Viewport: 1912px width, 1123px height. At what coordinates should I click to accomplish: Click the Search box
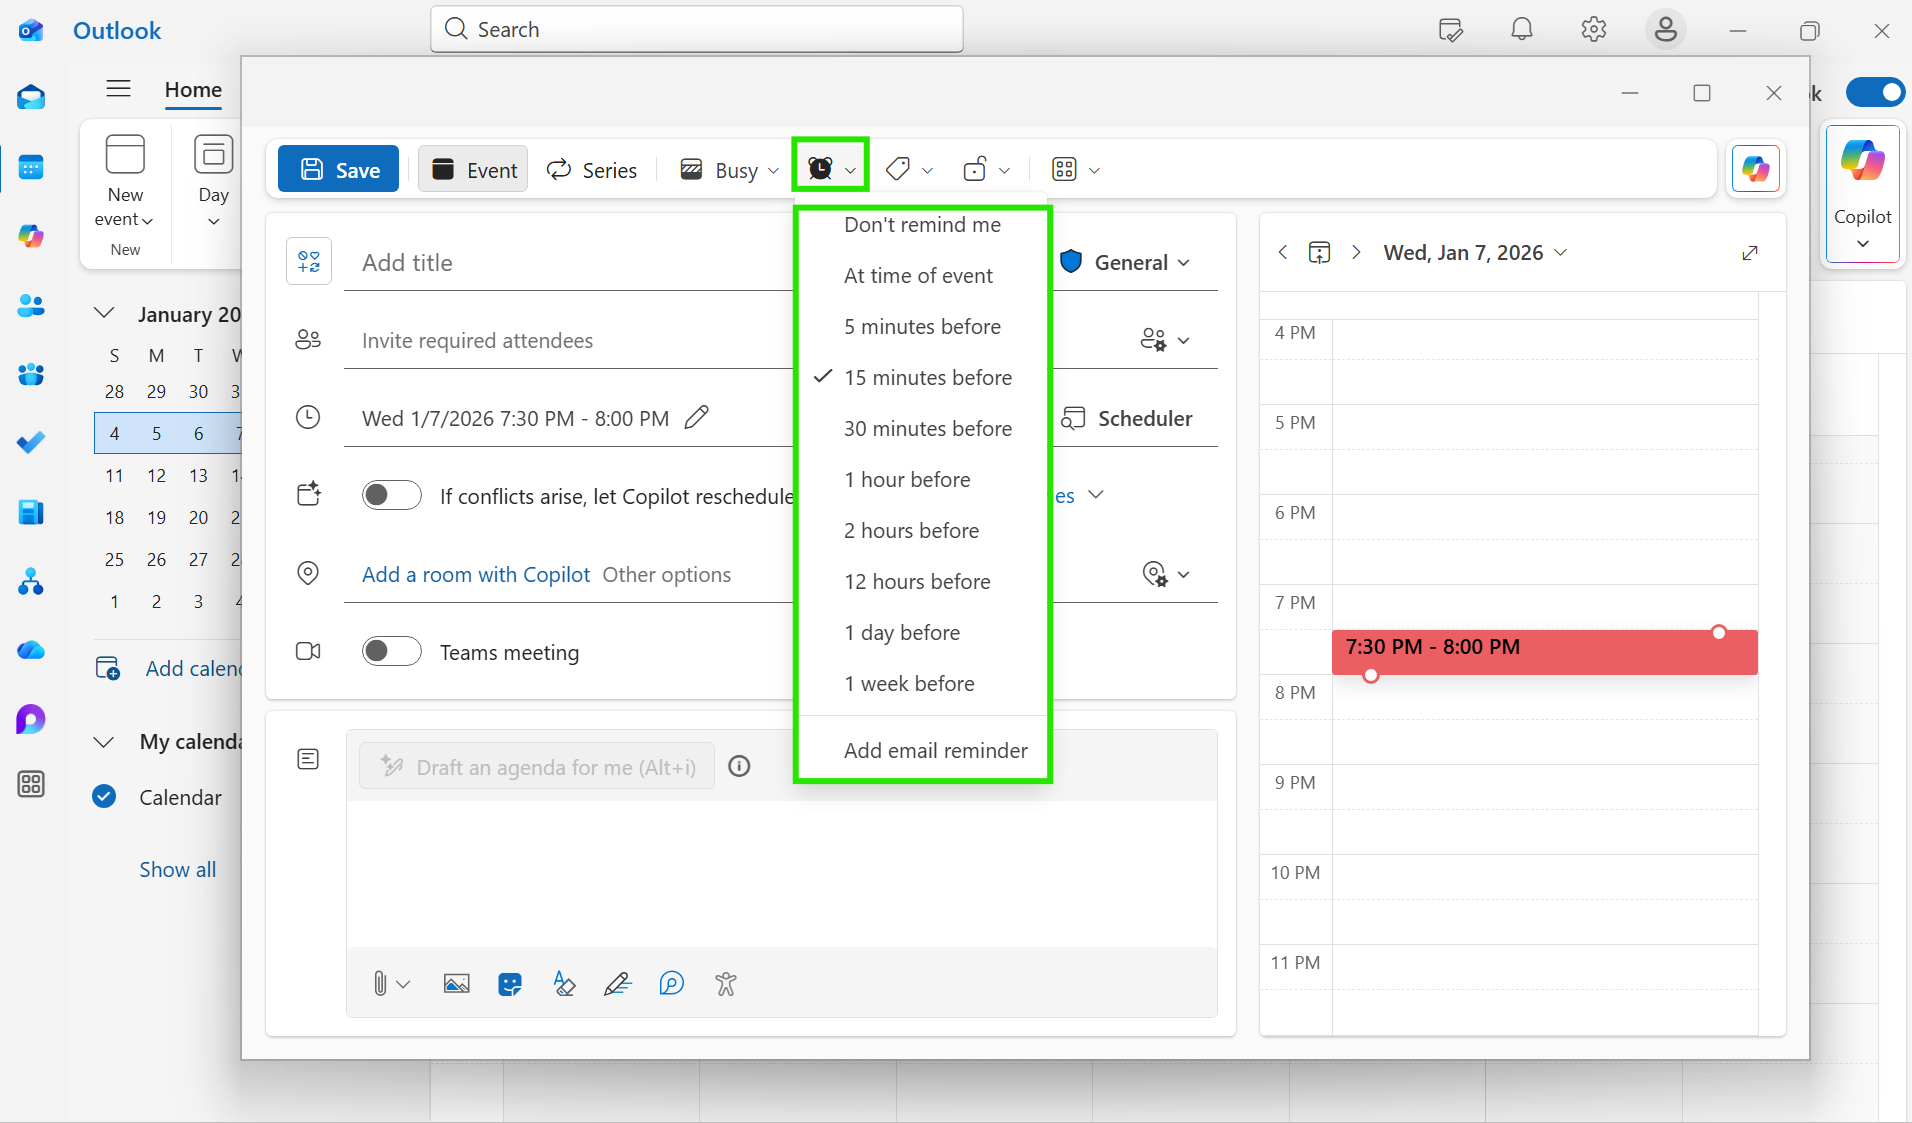tap(697, 29)
